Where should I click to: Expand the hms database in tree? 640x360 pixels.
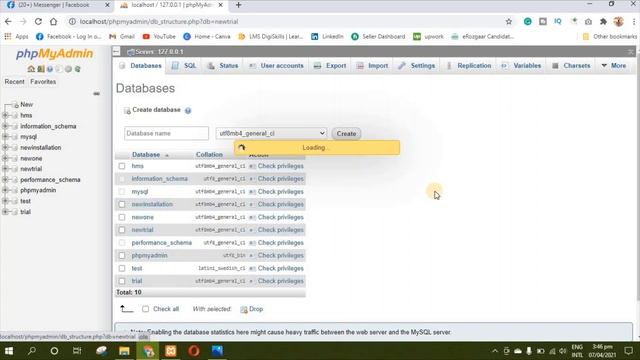(5, 116)
